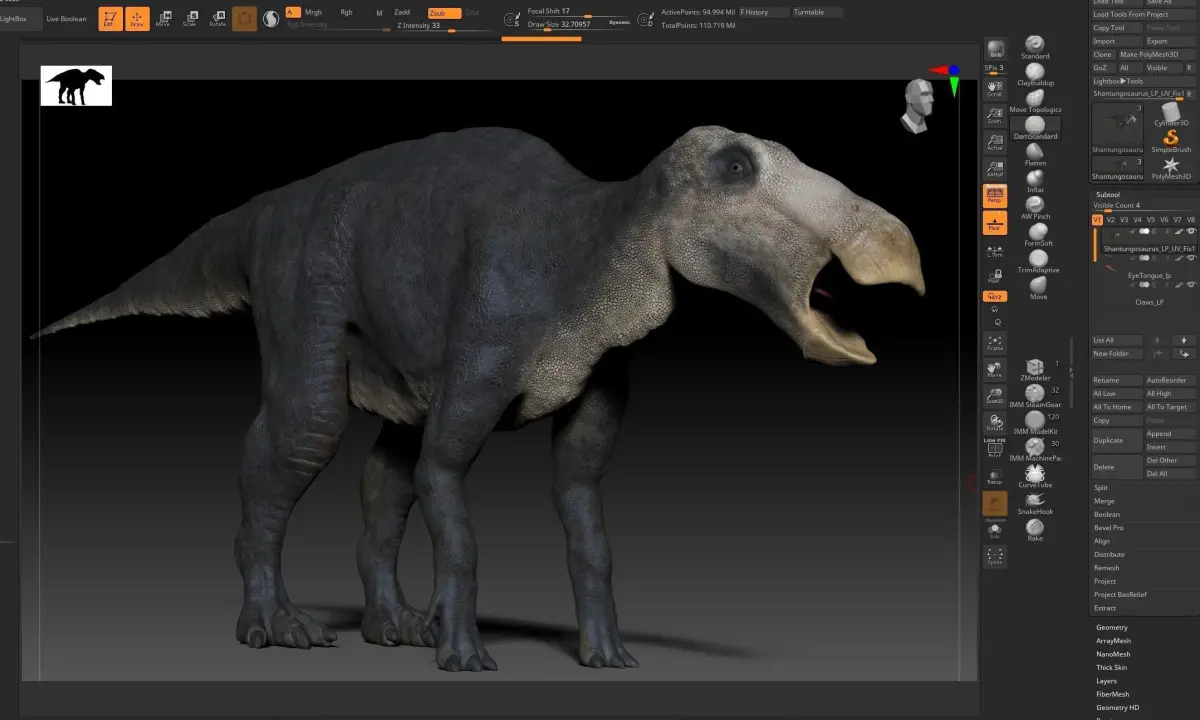Viewport: 1200px width, 720px height.
Task: Collapse the Subtool section header
Action: (1108, 195)
